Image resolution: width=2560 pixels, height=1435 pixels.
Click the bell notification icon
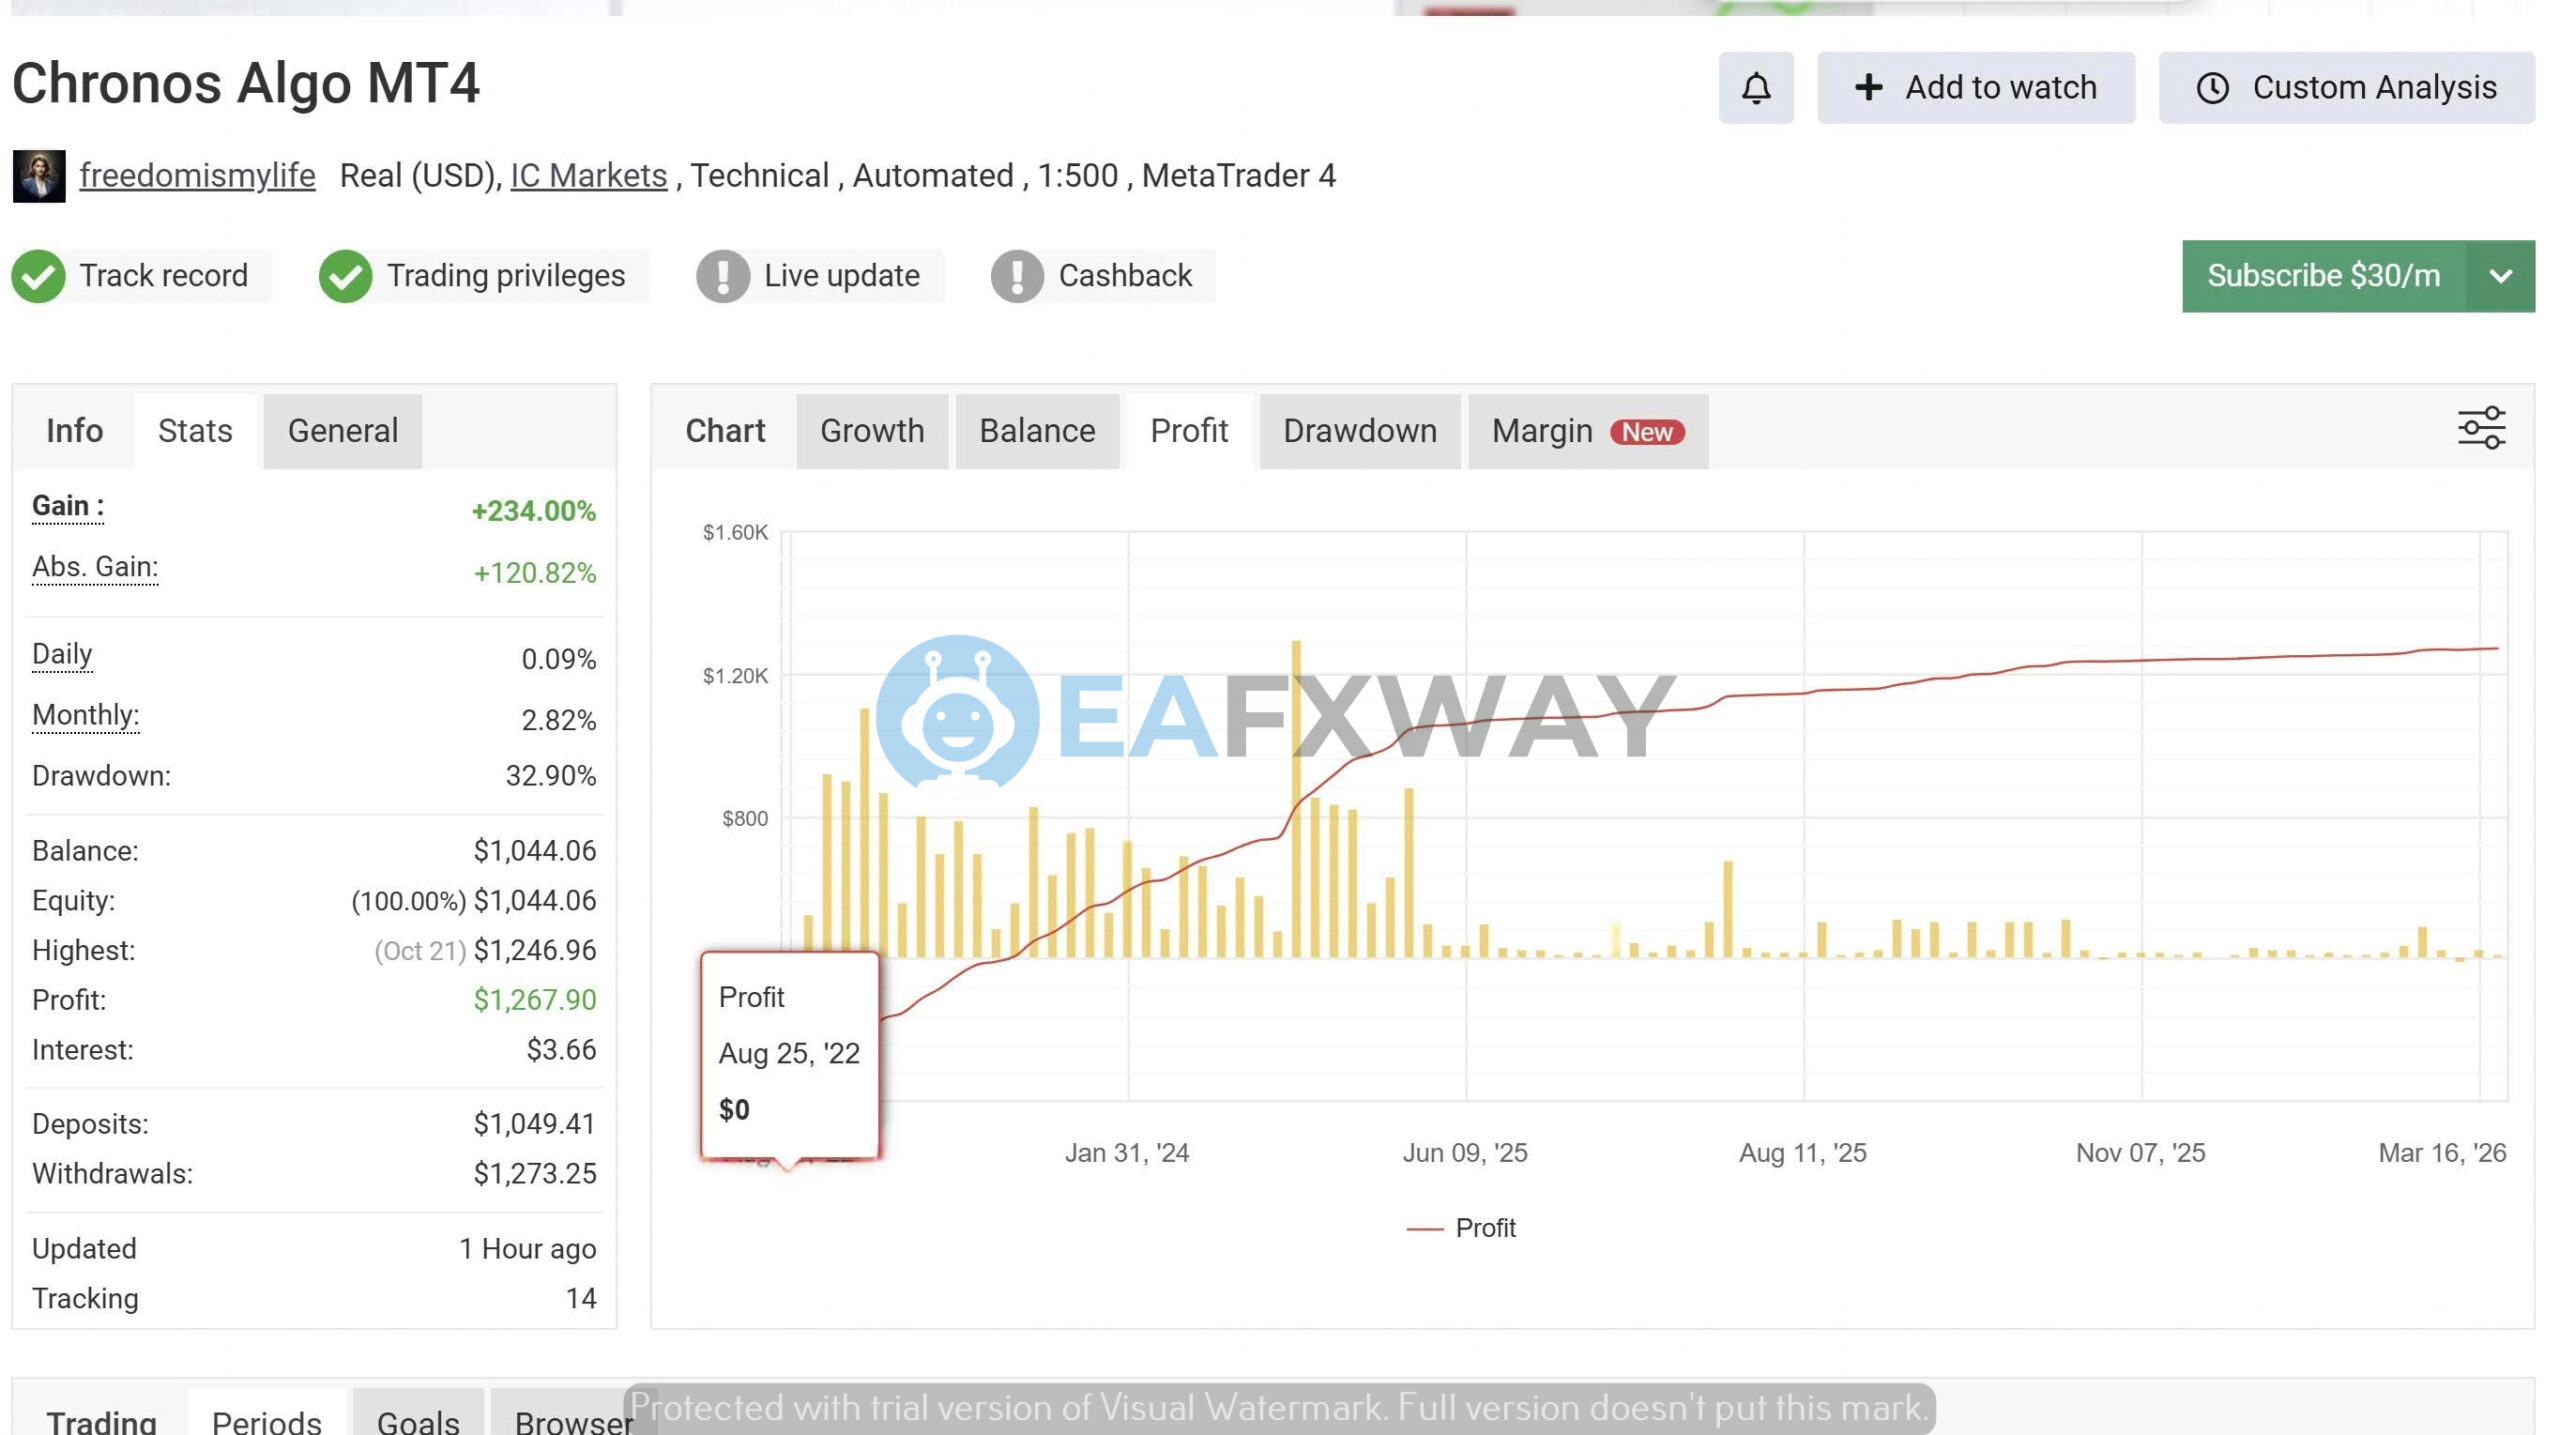pyautogui.click(x=1755, y=88)
